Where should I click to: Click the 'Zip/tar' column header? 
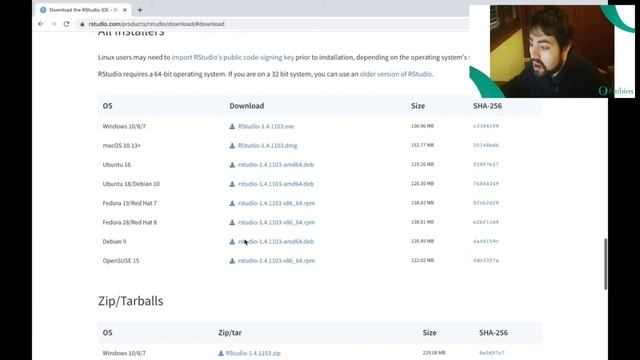tap(230, 333)
